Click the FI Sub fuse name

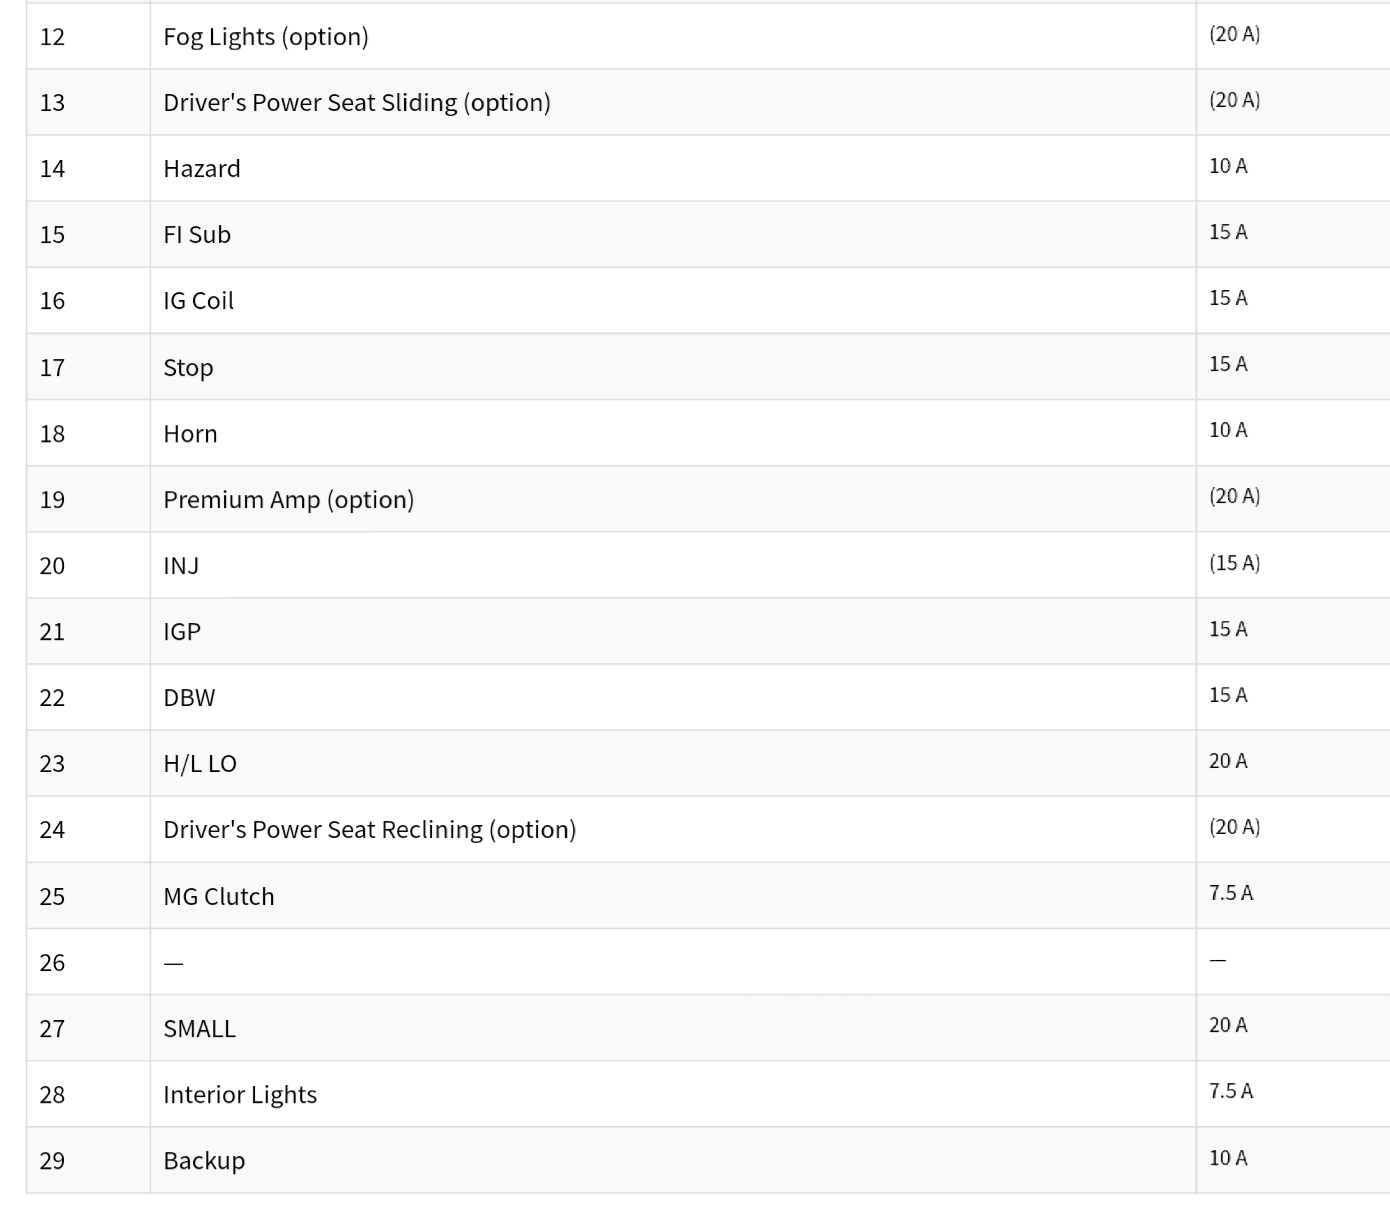197,235
